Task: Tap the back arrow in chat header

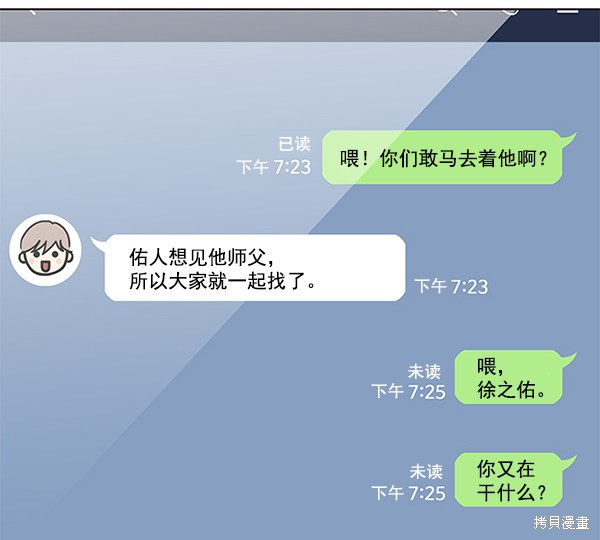Action: pyautogui.click(x=33, y=12)
